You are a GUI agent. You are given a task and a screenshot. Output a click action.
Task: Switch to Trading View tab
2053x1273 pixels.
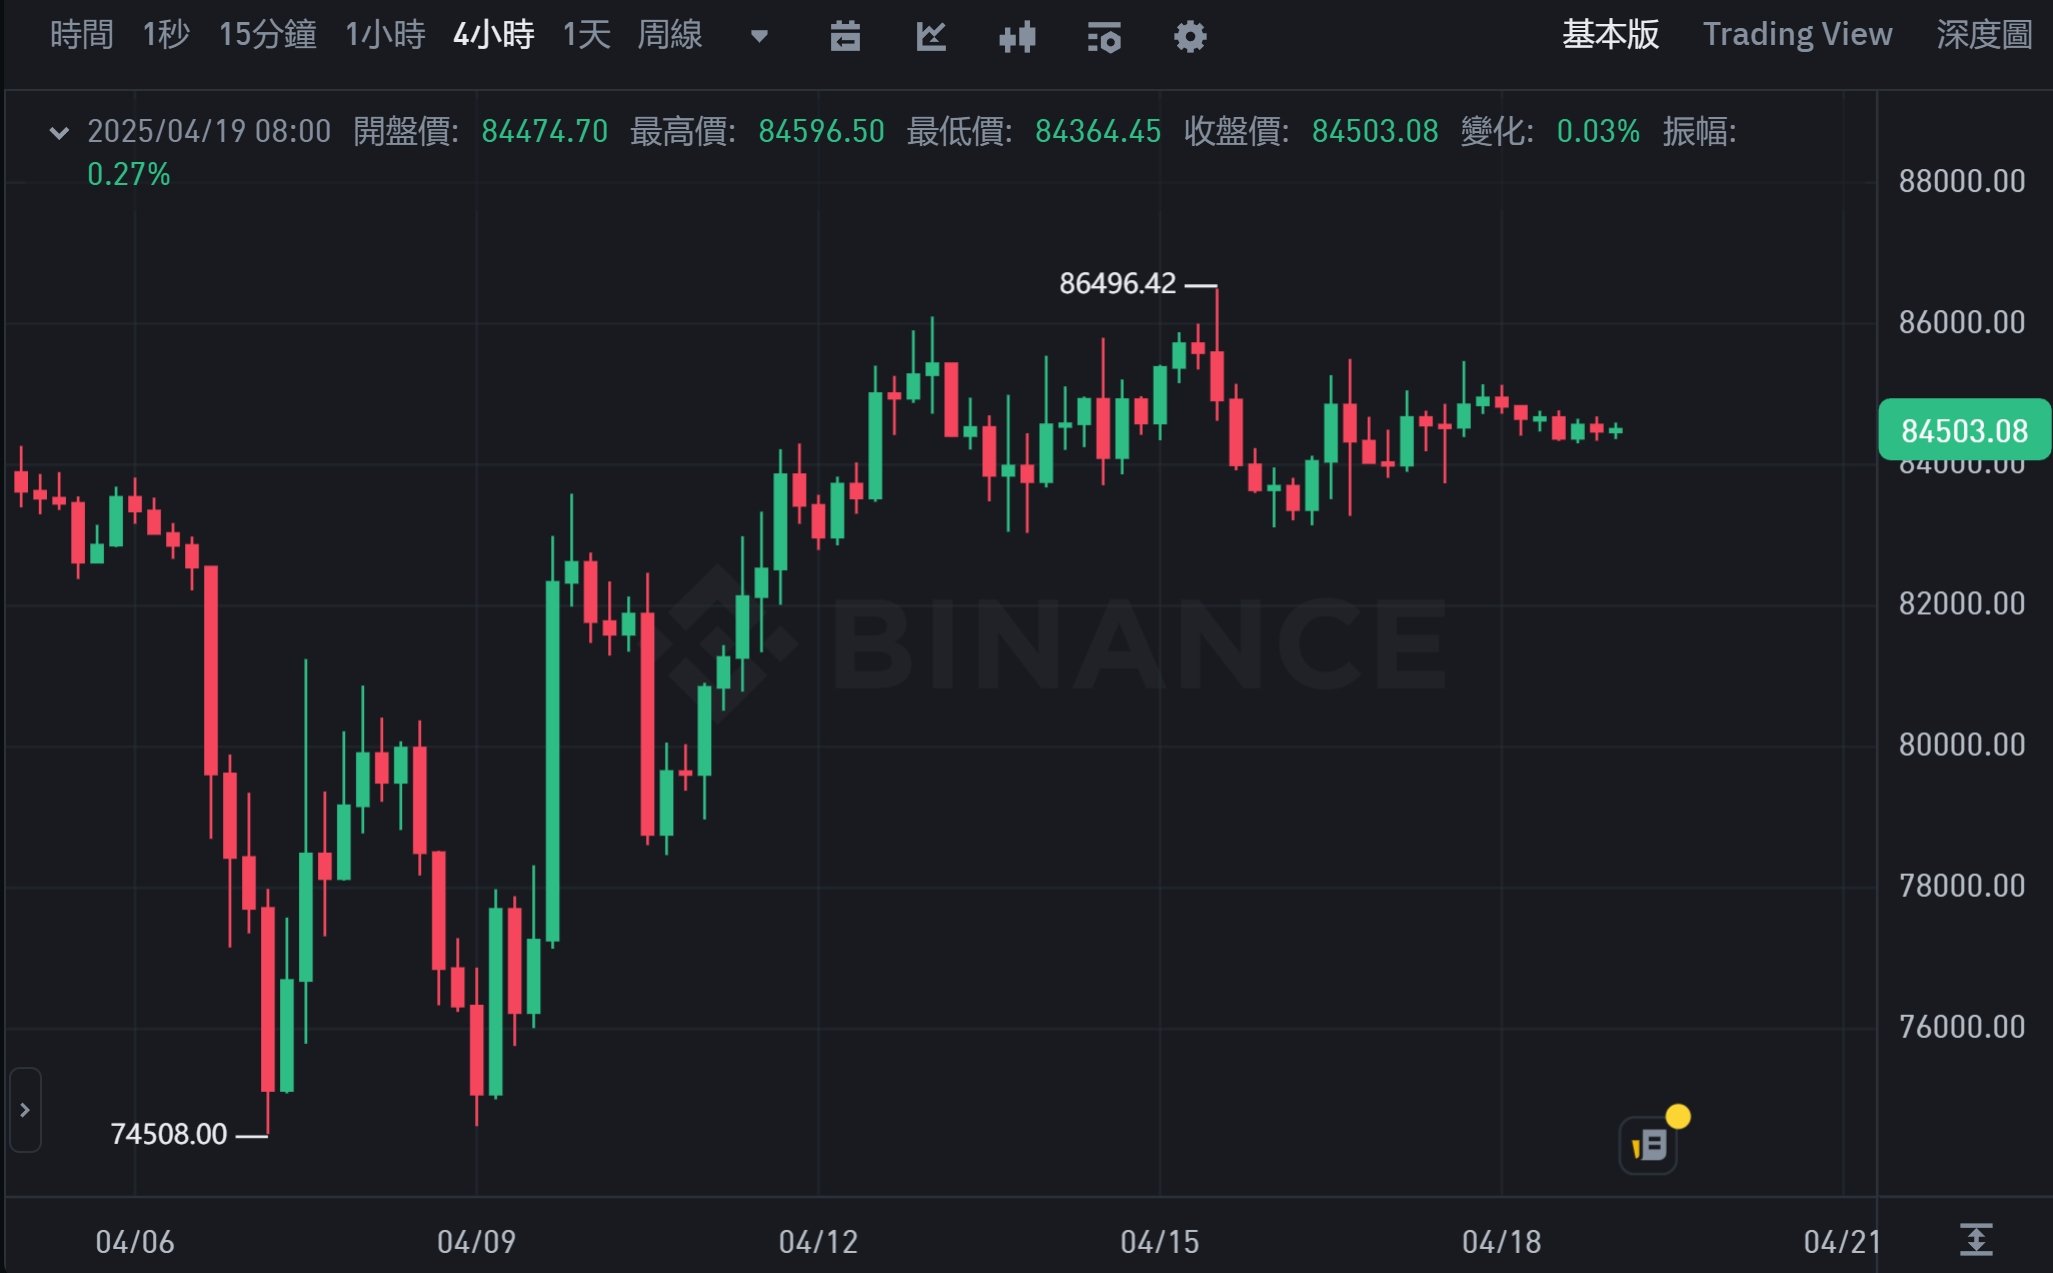[x=1797, y=35]
